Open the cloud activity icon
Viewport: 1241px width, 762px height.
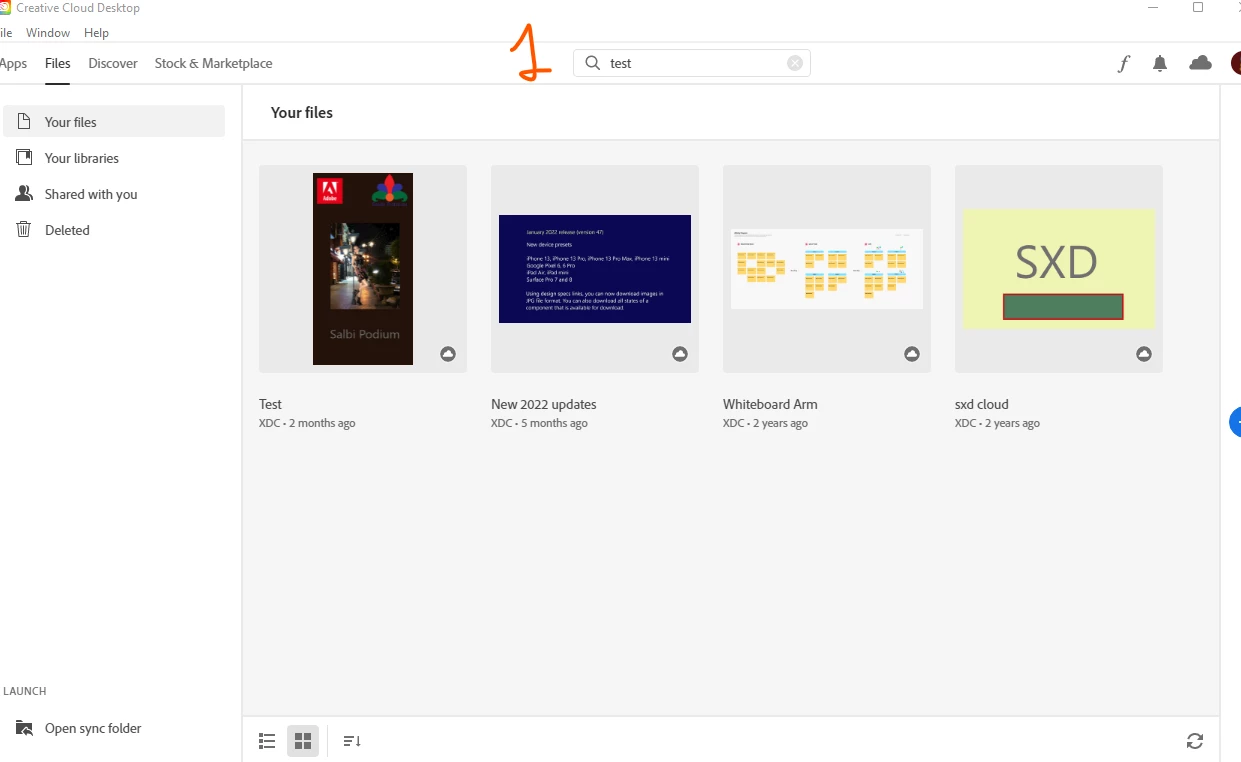(x=1200, y=63)
